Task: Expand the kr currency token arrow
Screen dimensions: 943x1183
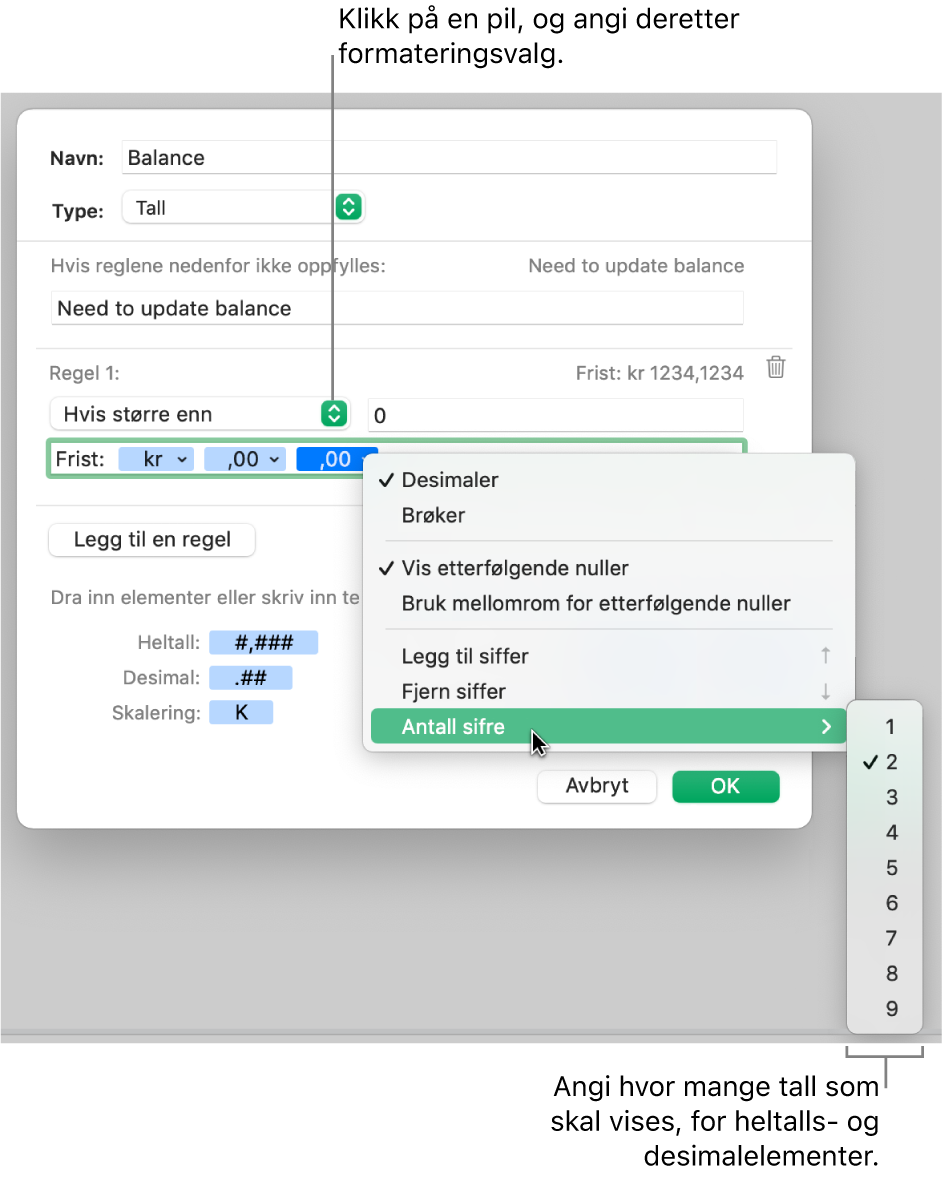Action: 182,459
